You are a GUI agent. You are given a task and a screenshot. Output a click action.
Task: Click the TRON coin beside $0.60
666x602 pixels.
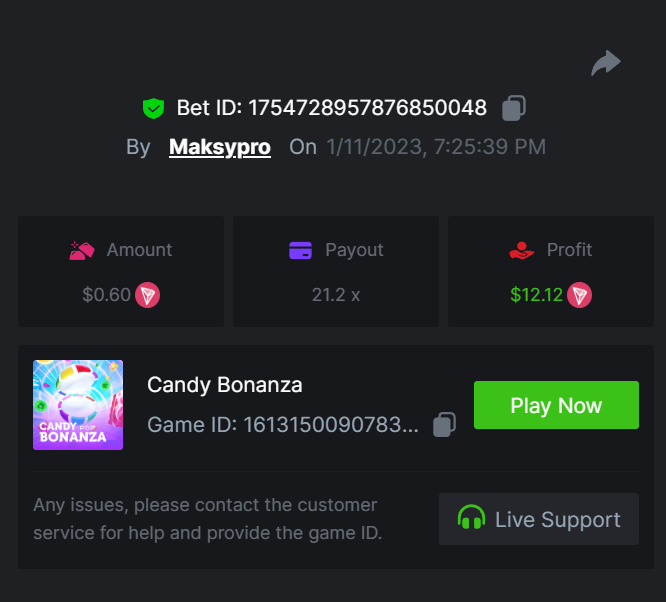tap(148, 295)
